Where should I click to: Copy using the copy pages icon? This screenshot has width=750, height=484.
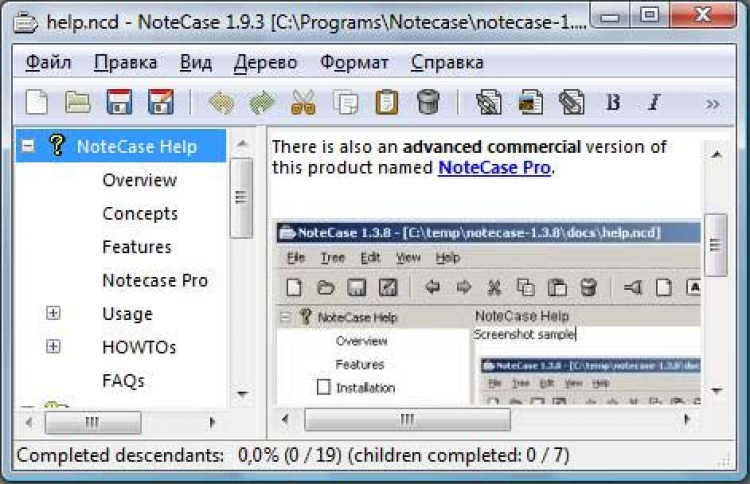345,102
